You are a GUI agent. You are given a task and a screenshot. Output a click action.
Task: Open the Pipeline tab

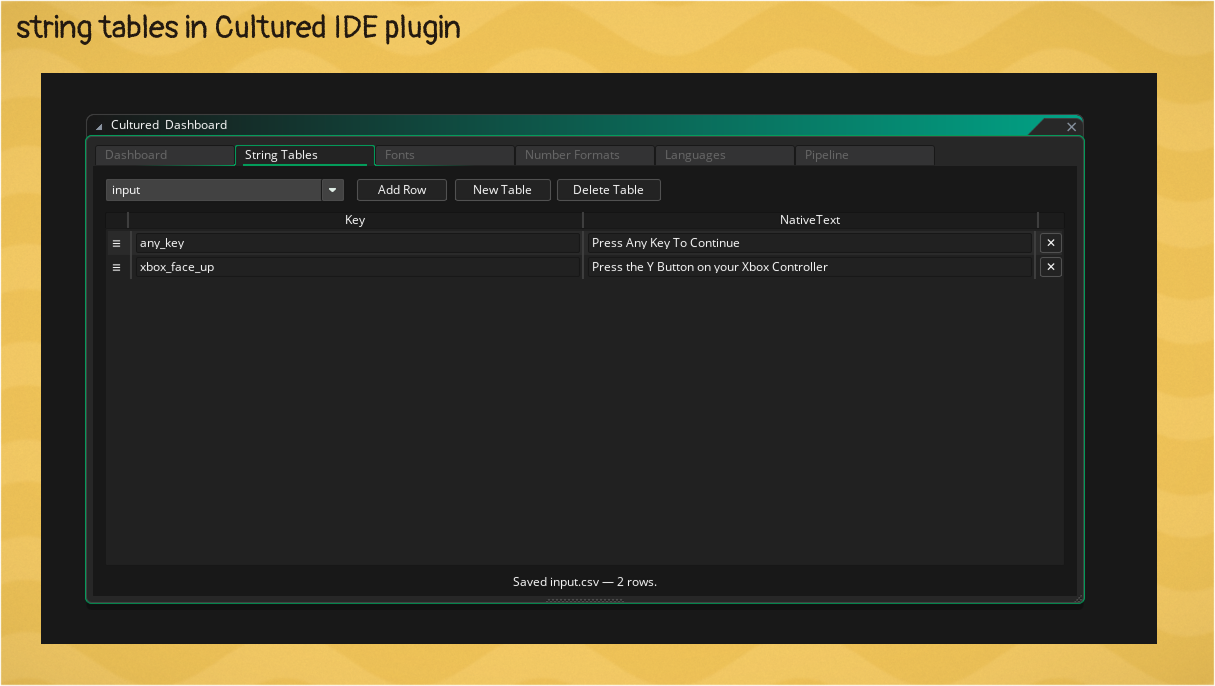pyautogui.click(x=865, y=155)
